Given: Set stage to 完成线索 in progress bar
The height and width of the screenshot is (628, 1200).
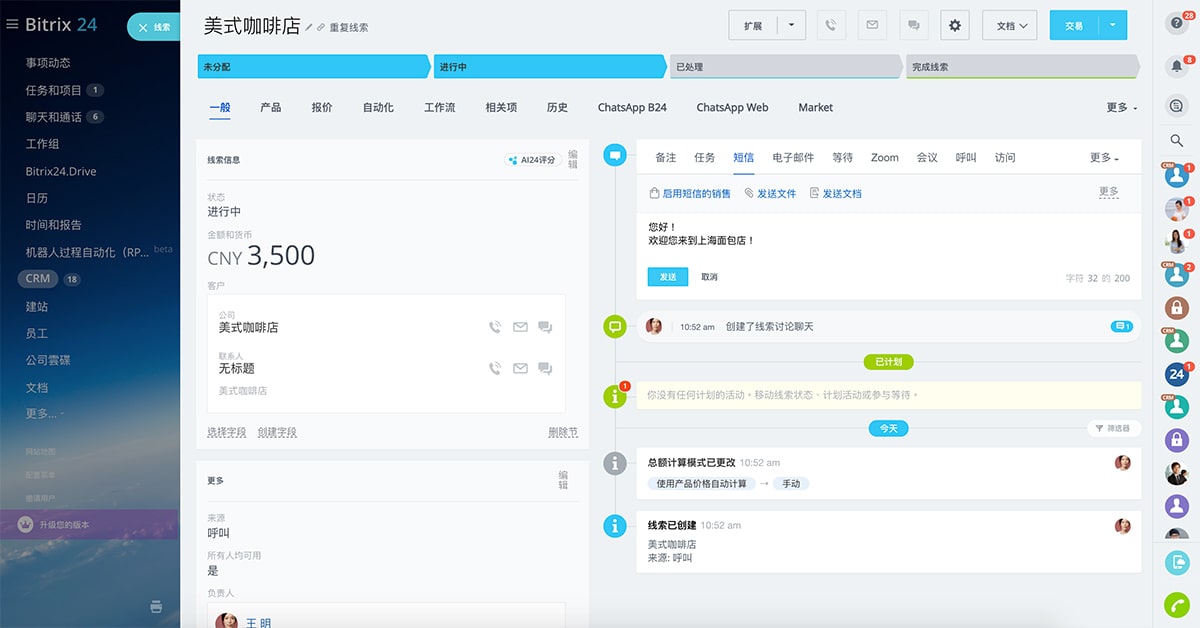Looking at the screenshot, I should 1022,67.
